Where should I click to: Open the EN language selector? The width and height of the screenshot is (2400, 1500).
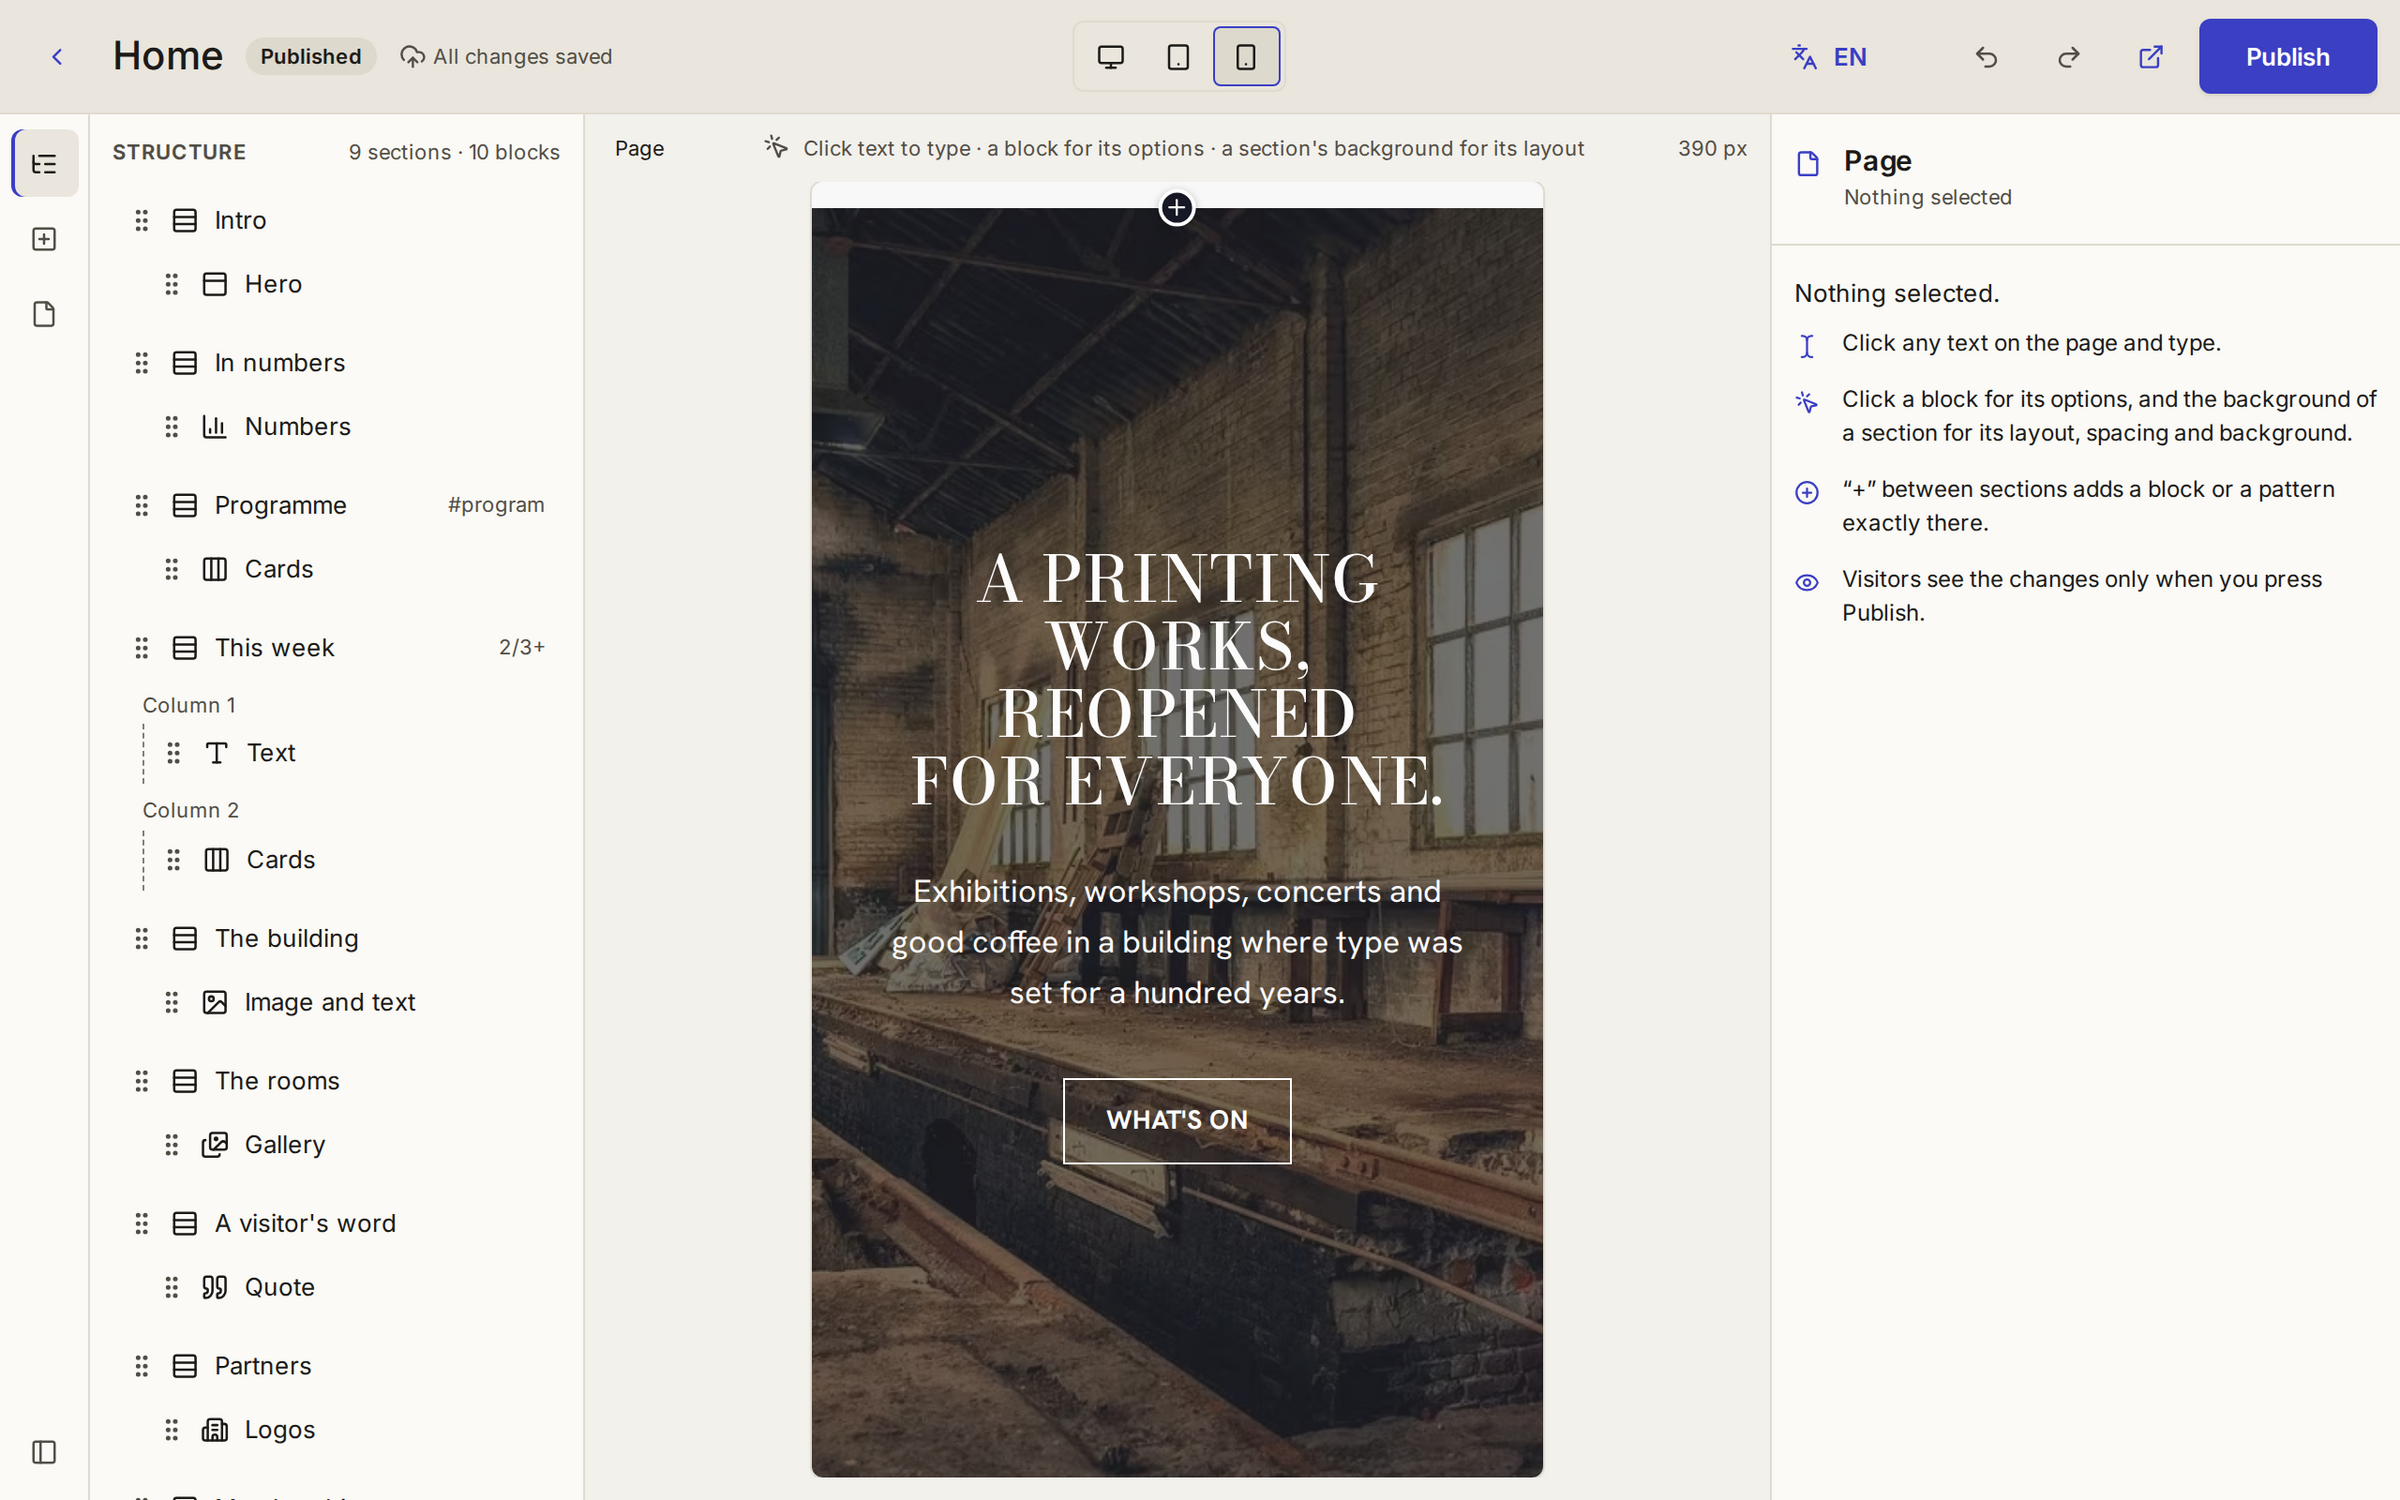pyautogui.click(x=1829, y=57)
